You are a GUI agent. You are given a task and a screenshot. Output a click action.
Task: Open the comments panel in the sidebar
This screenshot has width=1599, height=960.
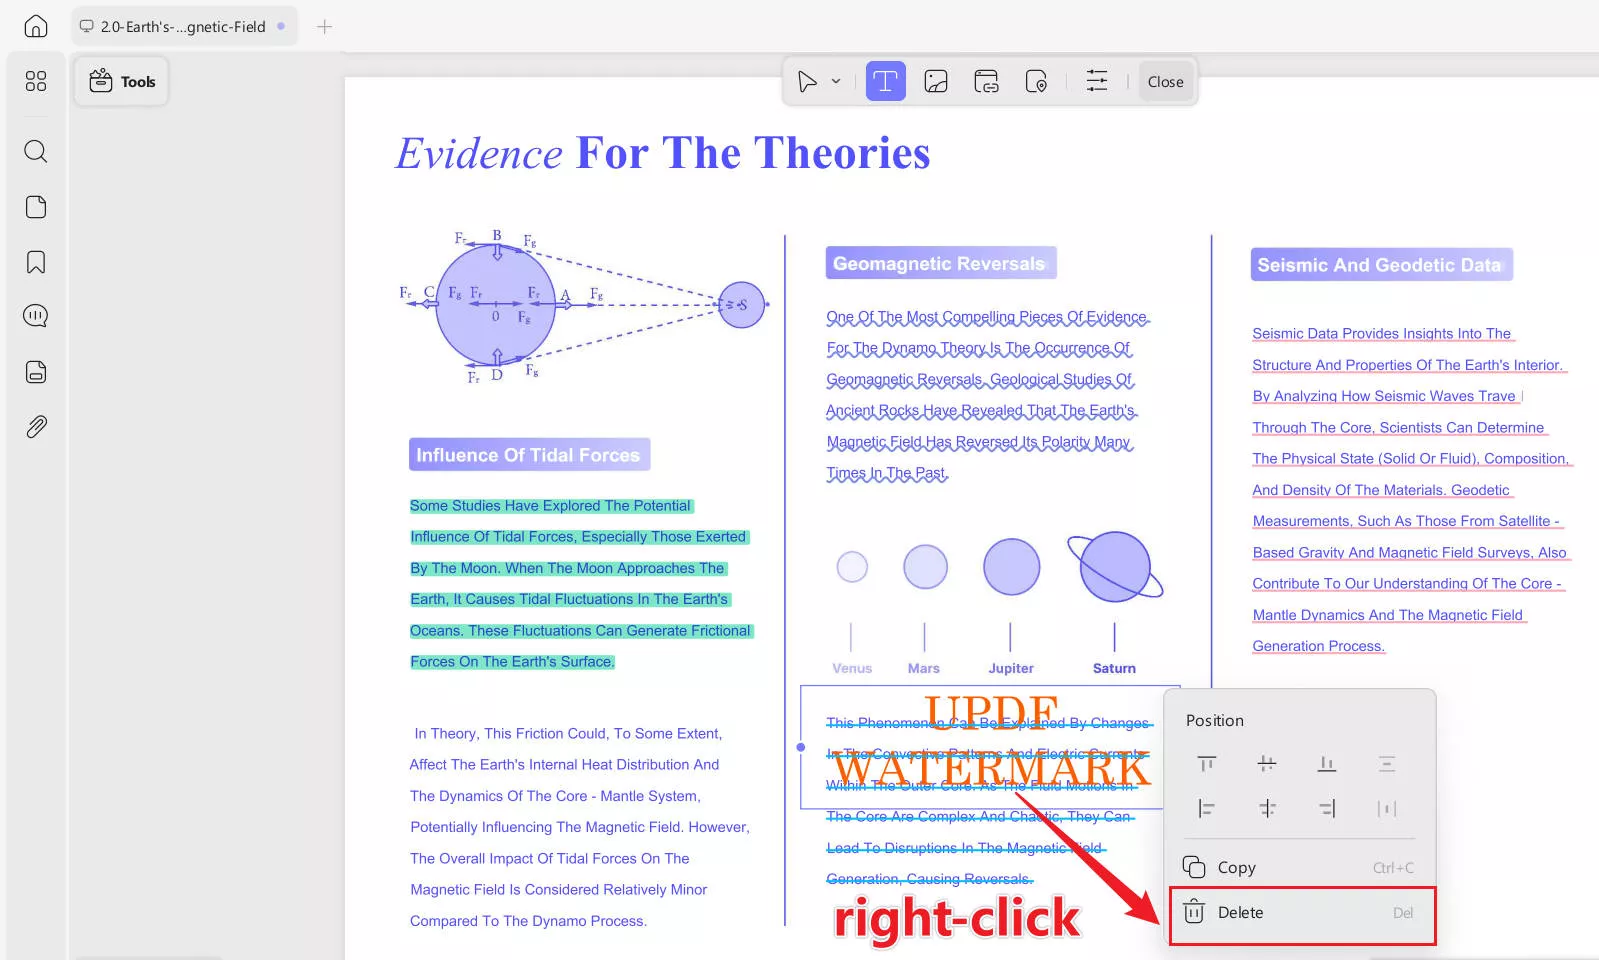pyautogui.click(x=36, y=316)
